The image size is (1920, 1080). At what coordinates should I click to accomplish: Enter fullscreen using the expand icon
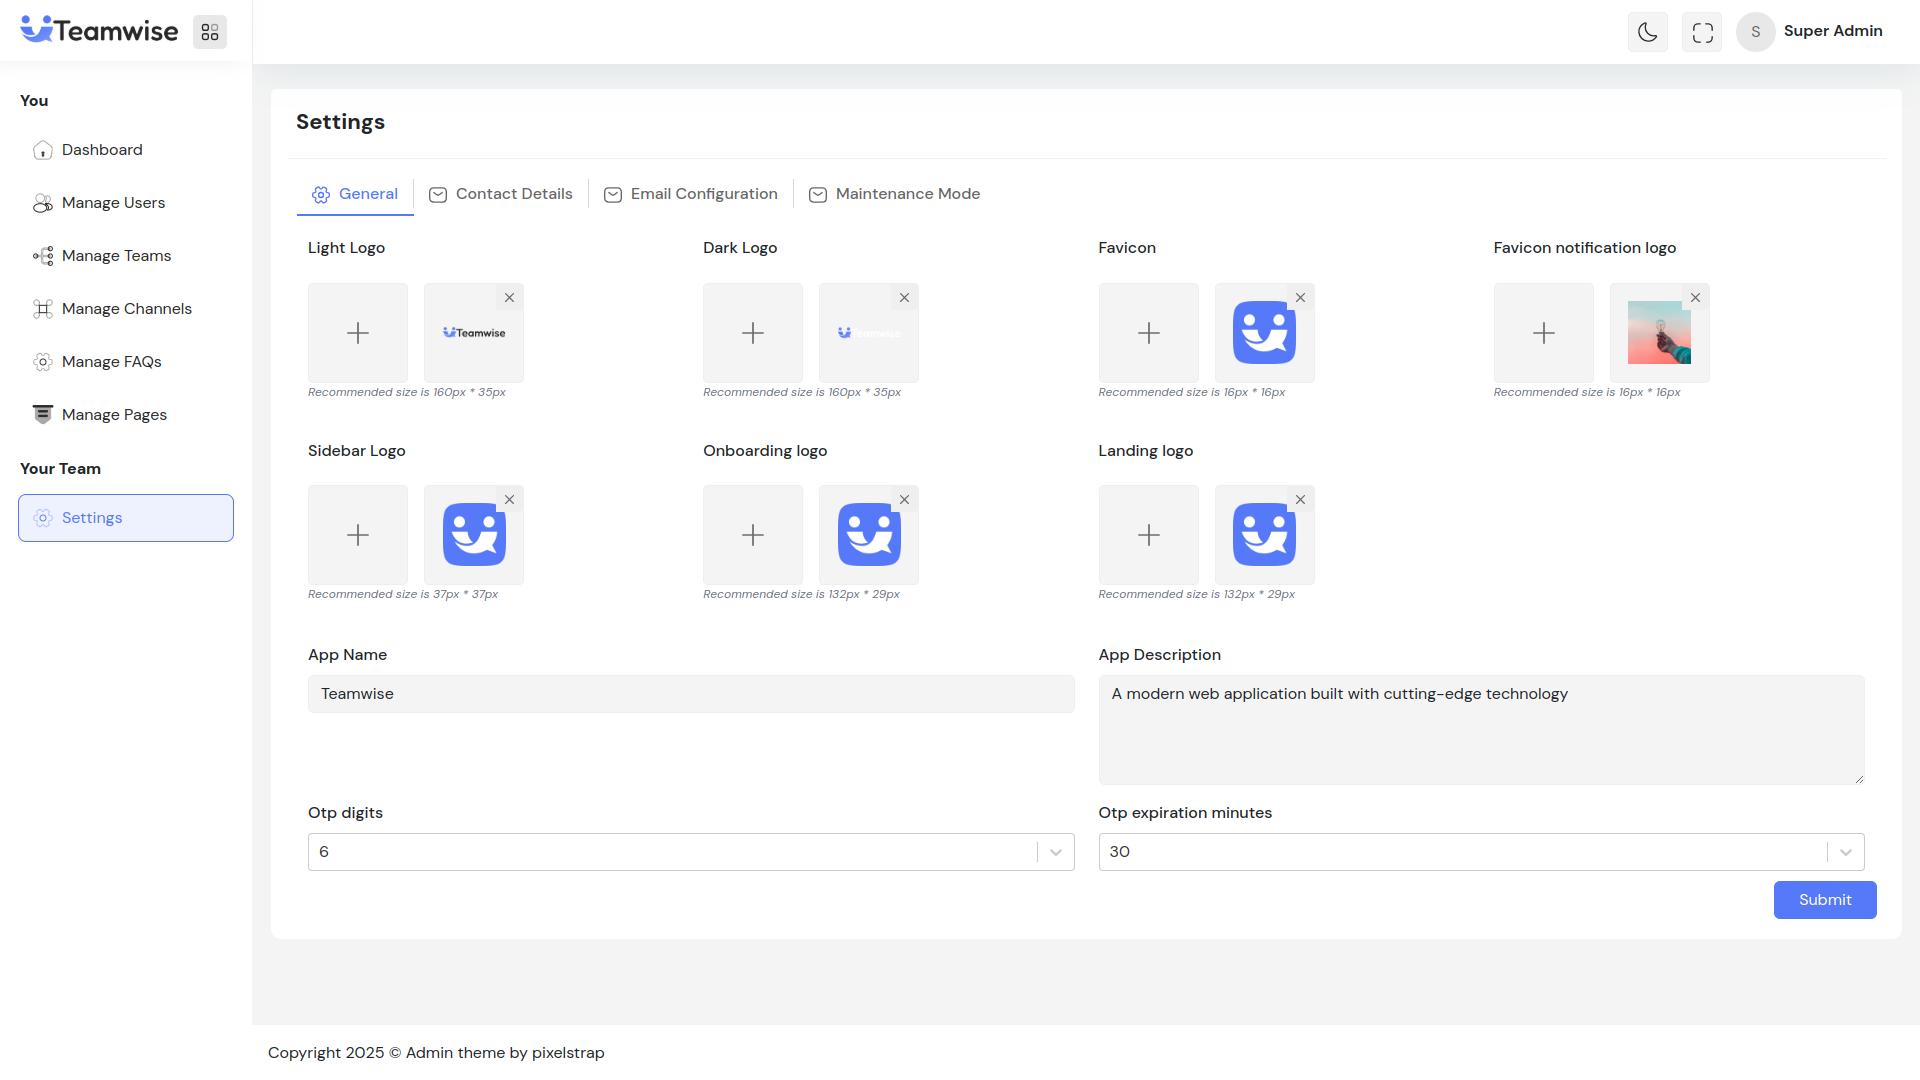(1702, 32)
